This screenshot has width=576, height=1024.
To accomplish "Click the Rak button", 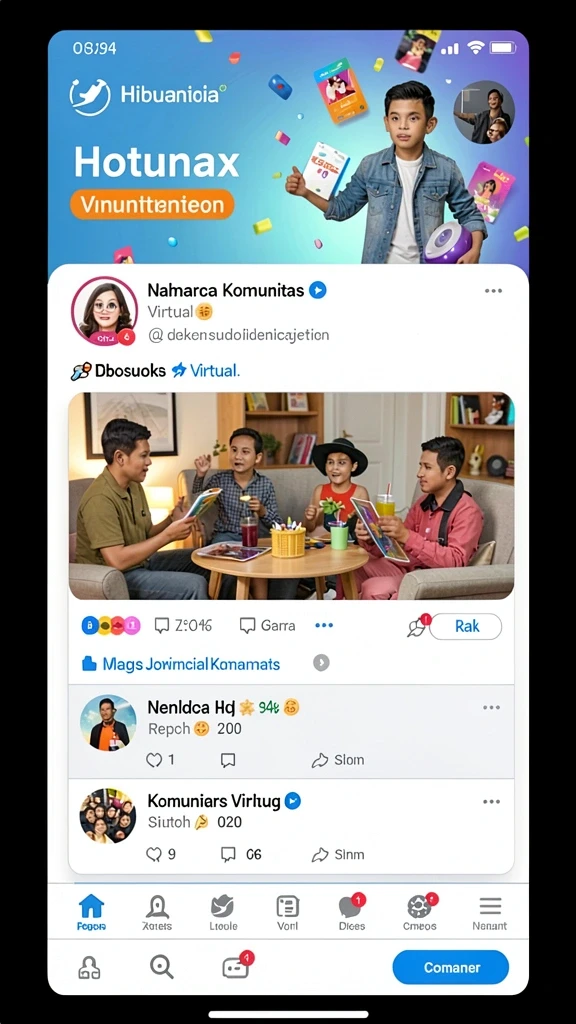I will tap(466, 626).
